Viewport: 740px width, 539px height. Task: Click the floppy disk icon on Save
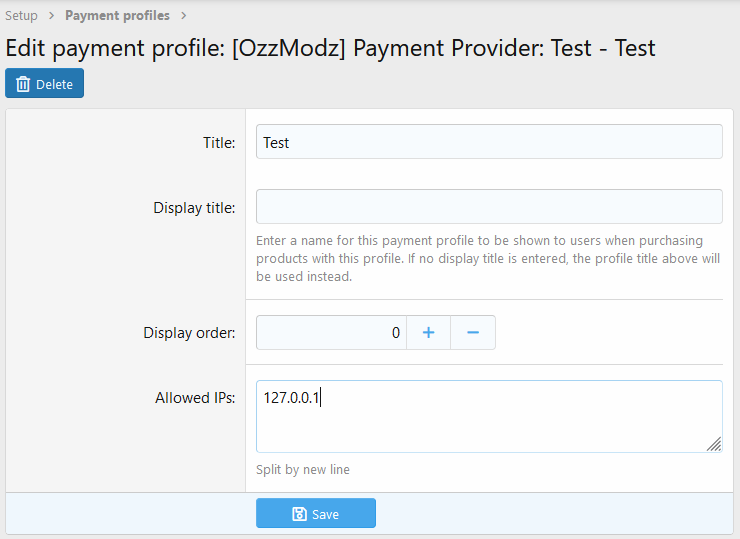pos(299,514)
